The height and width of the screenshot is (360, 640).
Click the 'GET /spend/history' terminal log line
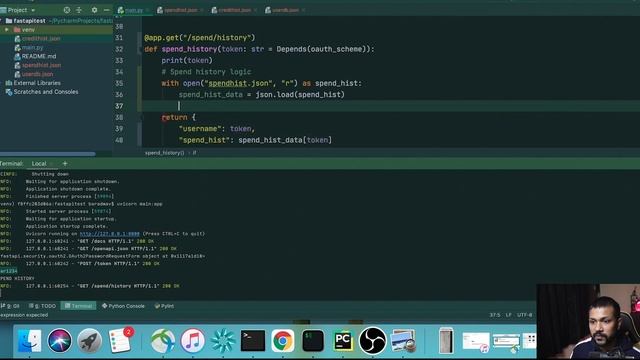click(90, 286)
